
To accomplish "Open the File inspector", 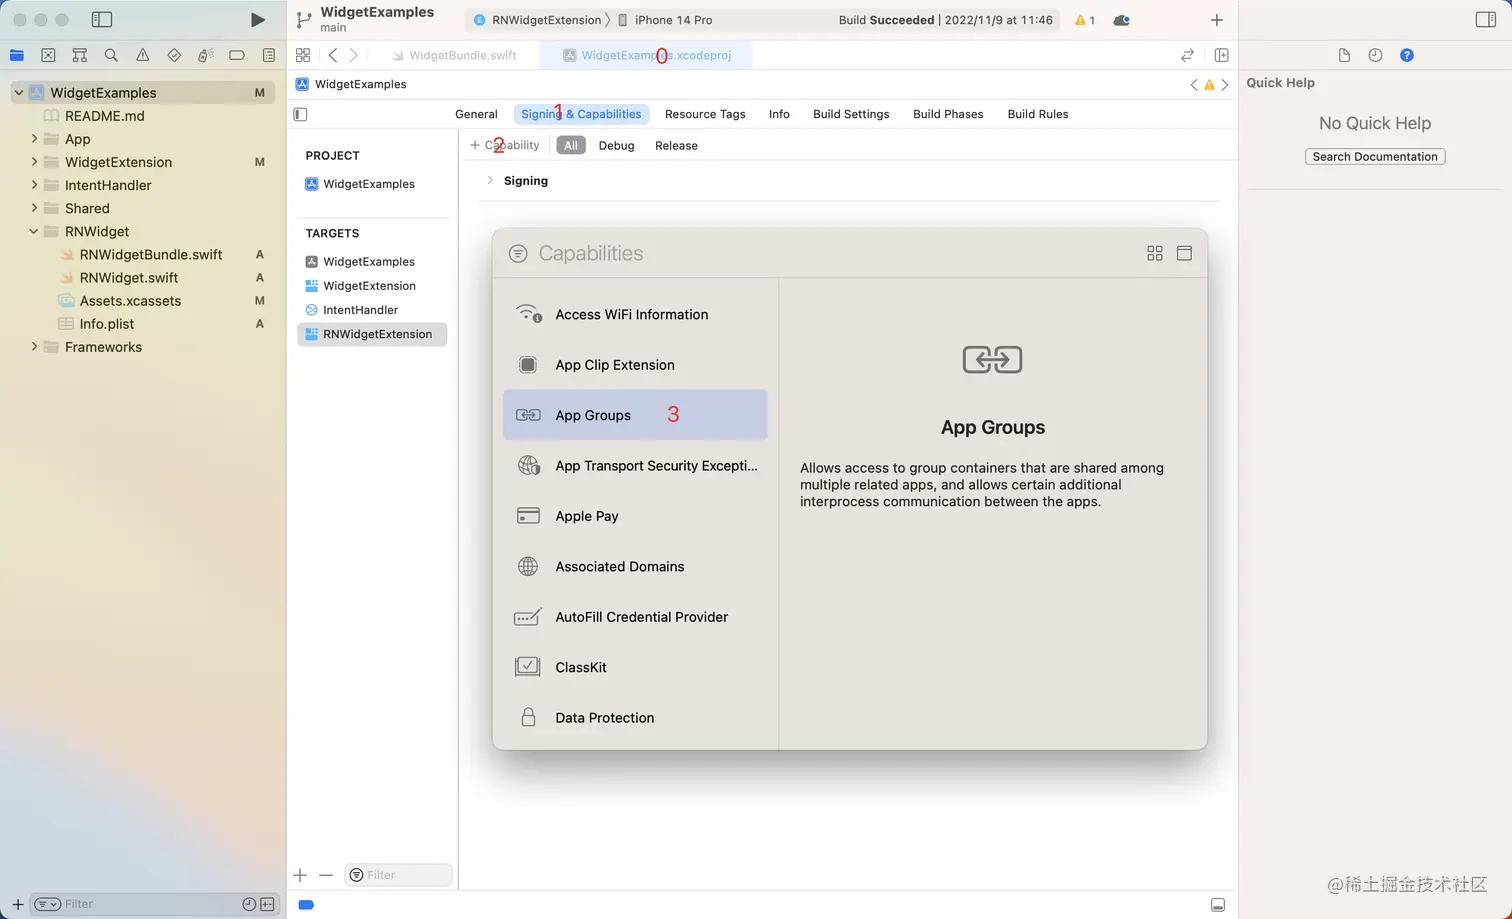I will tap(1344, 55).
